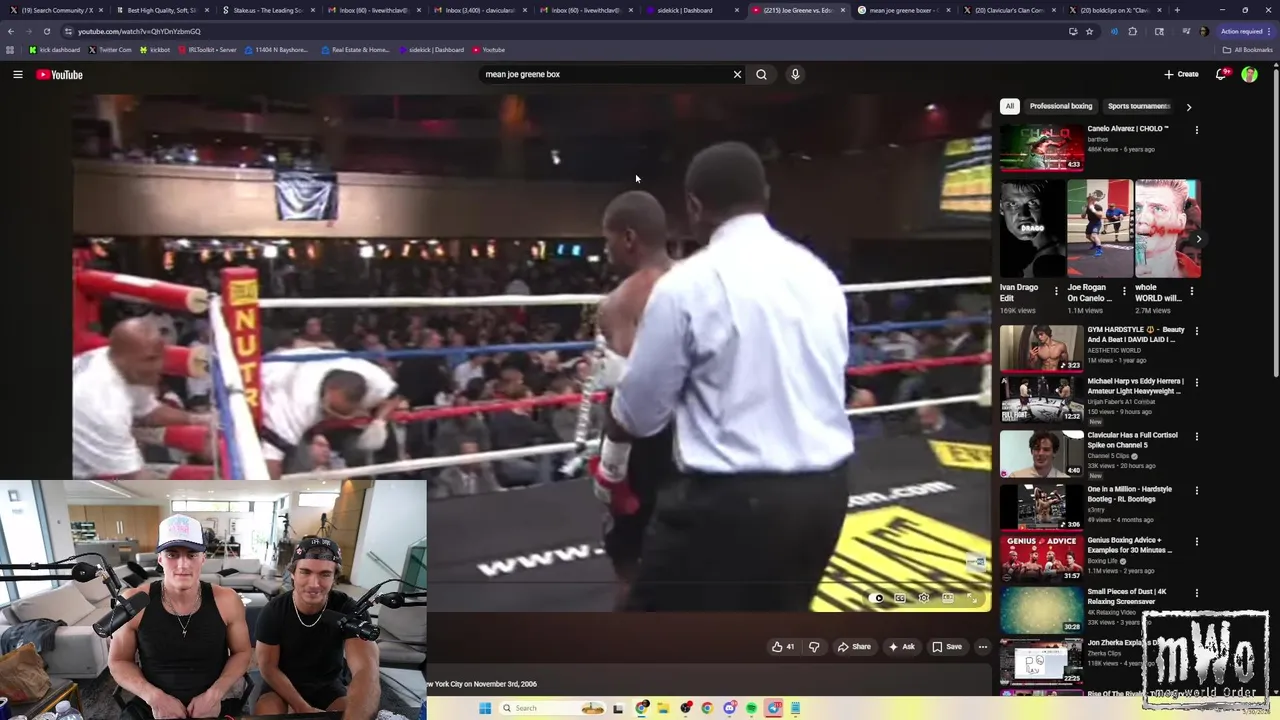Open the browser extensions puzzle icon
Screen dimensions: 1280x720
1133,31
